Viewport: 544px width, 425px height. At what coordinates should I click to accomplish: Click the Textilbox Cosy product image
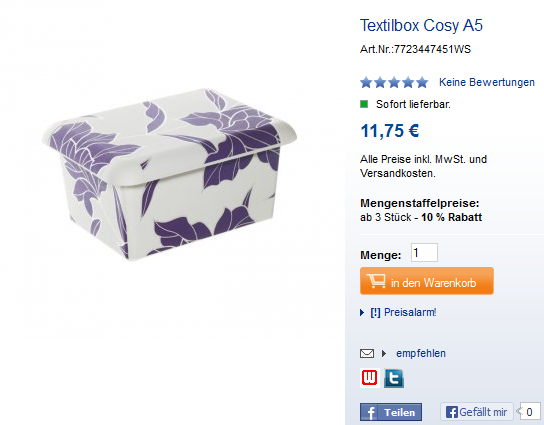(170, 175)
